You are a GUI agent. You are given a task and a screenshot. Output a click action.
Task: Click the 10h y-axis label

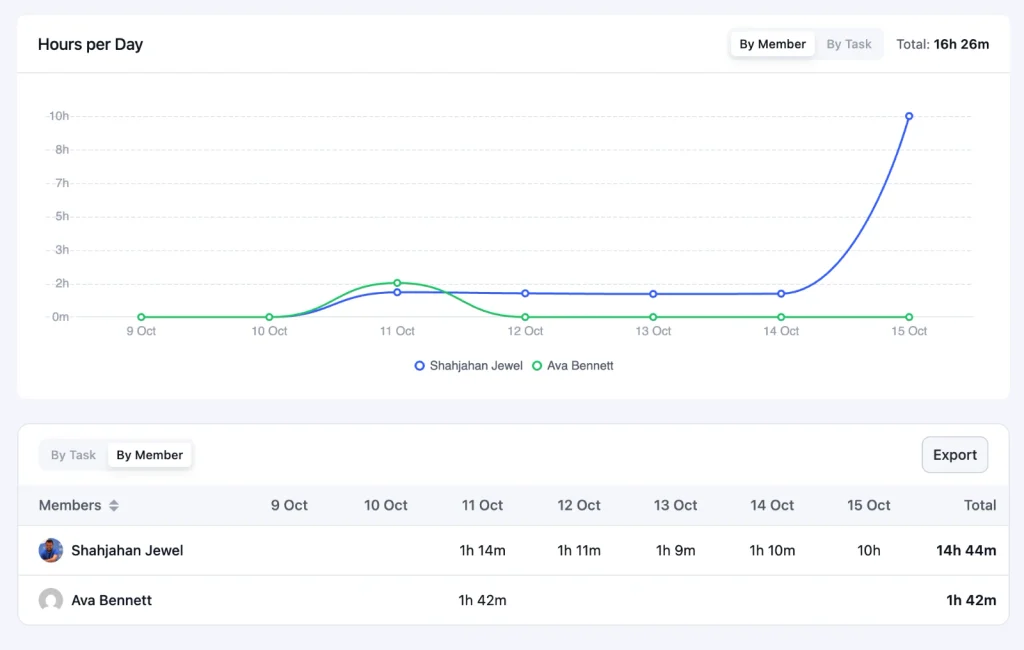click(59, 116)
